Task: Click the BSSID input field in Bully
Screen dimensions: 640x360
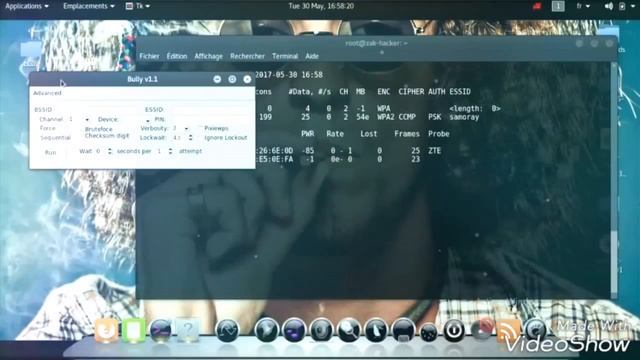Action: (97, 109)
